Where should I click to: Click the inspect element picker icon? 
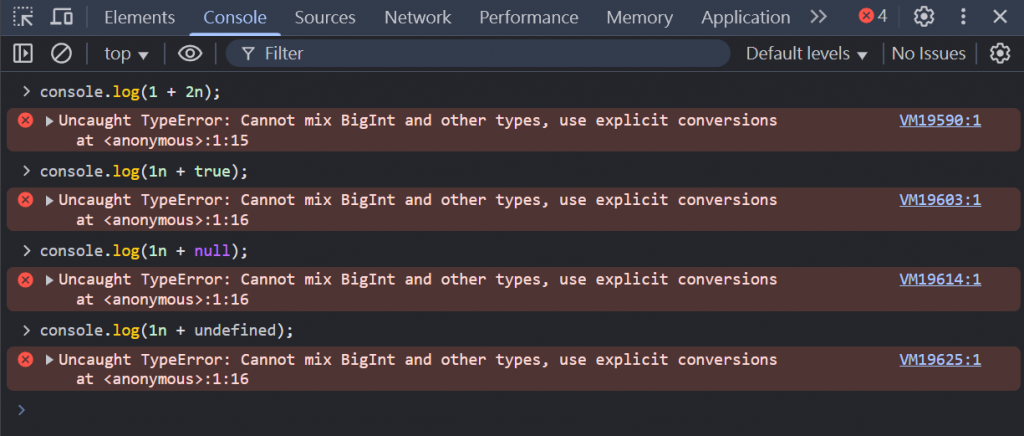(23, 17)
